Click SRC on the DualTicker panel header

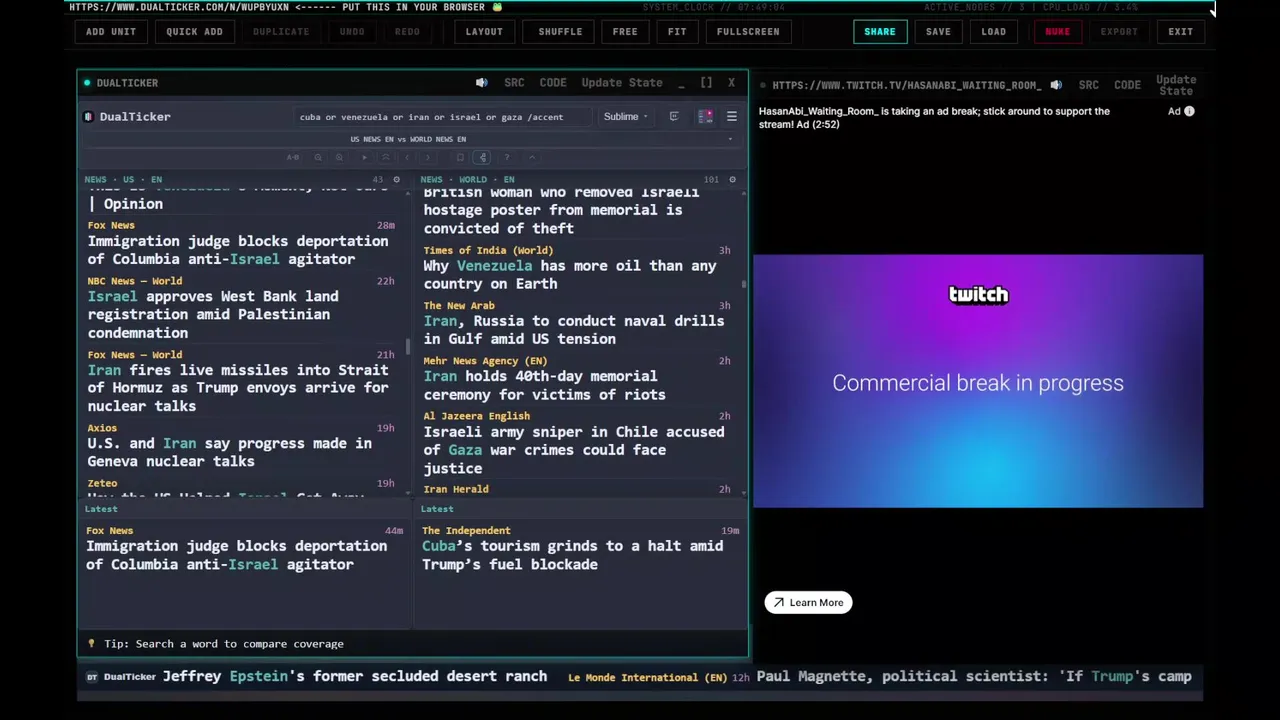click(x=514, y=83)
